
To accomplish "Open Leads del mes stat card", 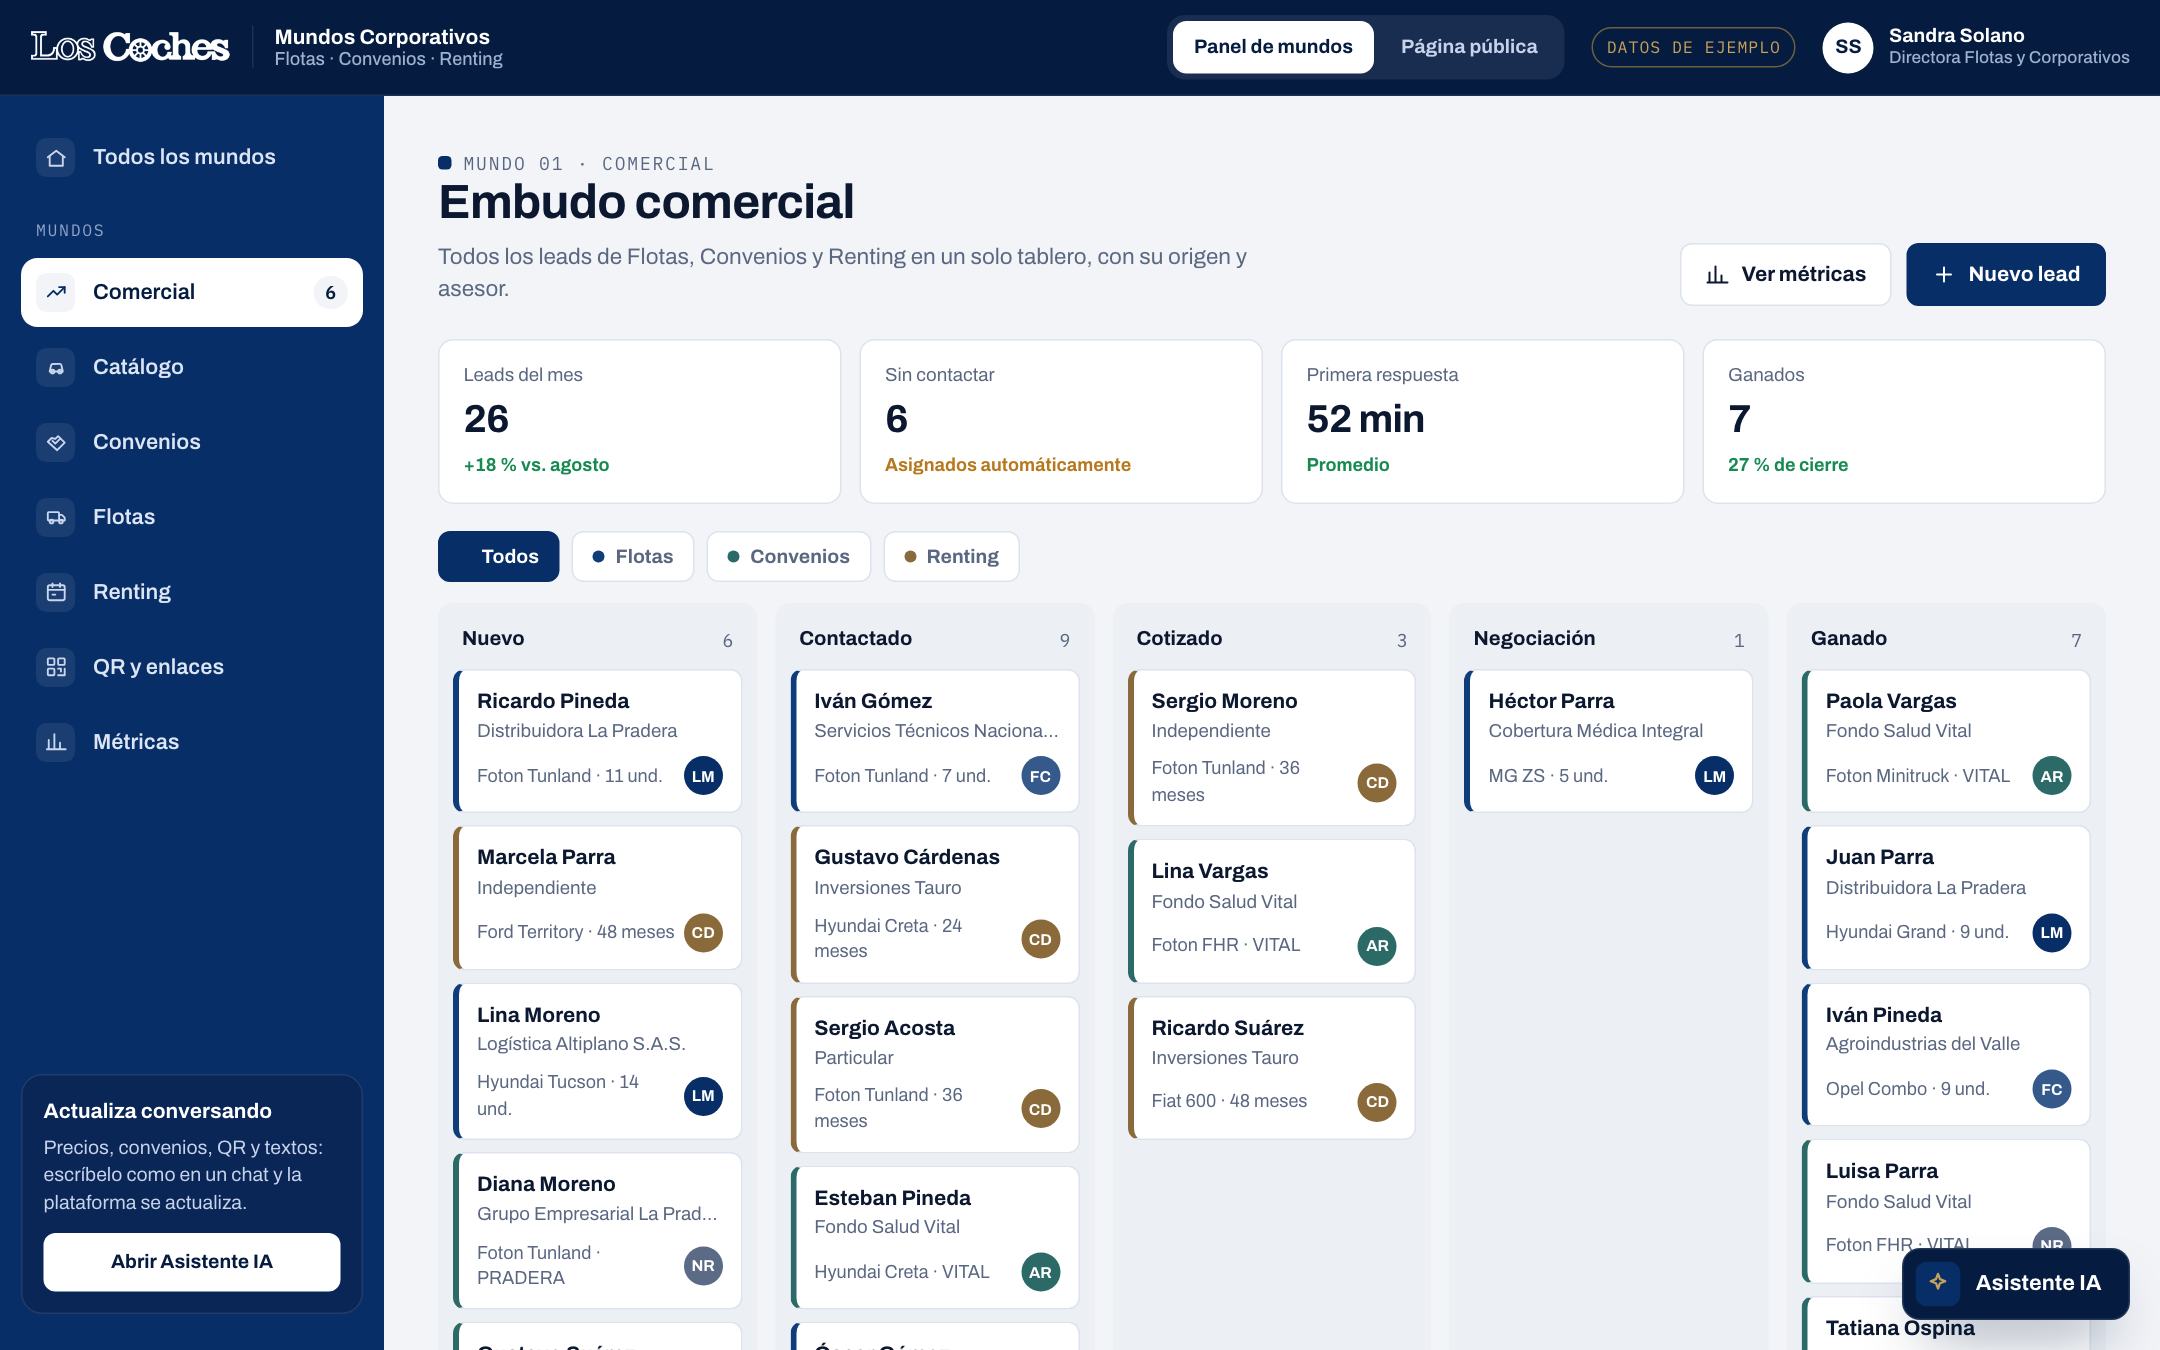I will pyautogui.click(x=640, y=422).
